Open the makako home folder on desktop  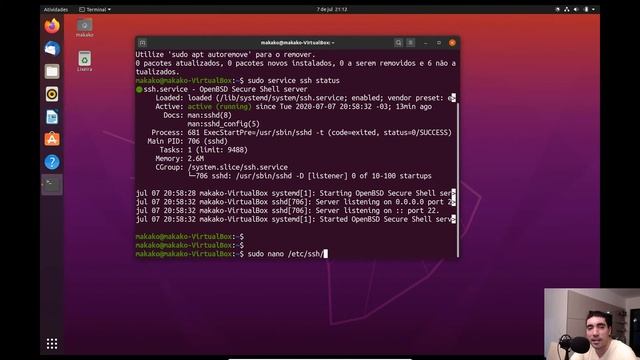pyautogui.click(x=84, y=28)
